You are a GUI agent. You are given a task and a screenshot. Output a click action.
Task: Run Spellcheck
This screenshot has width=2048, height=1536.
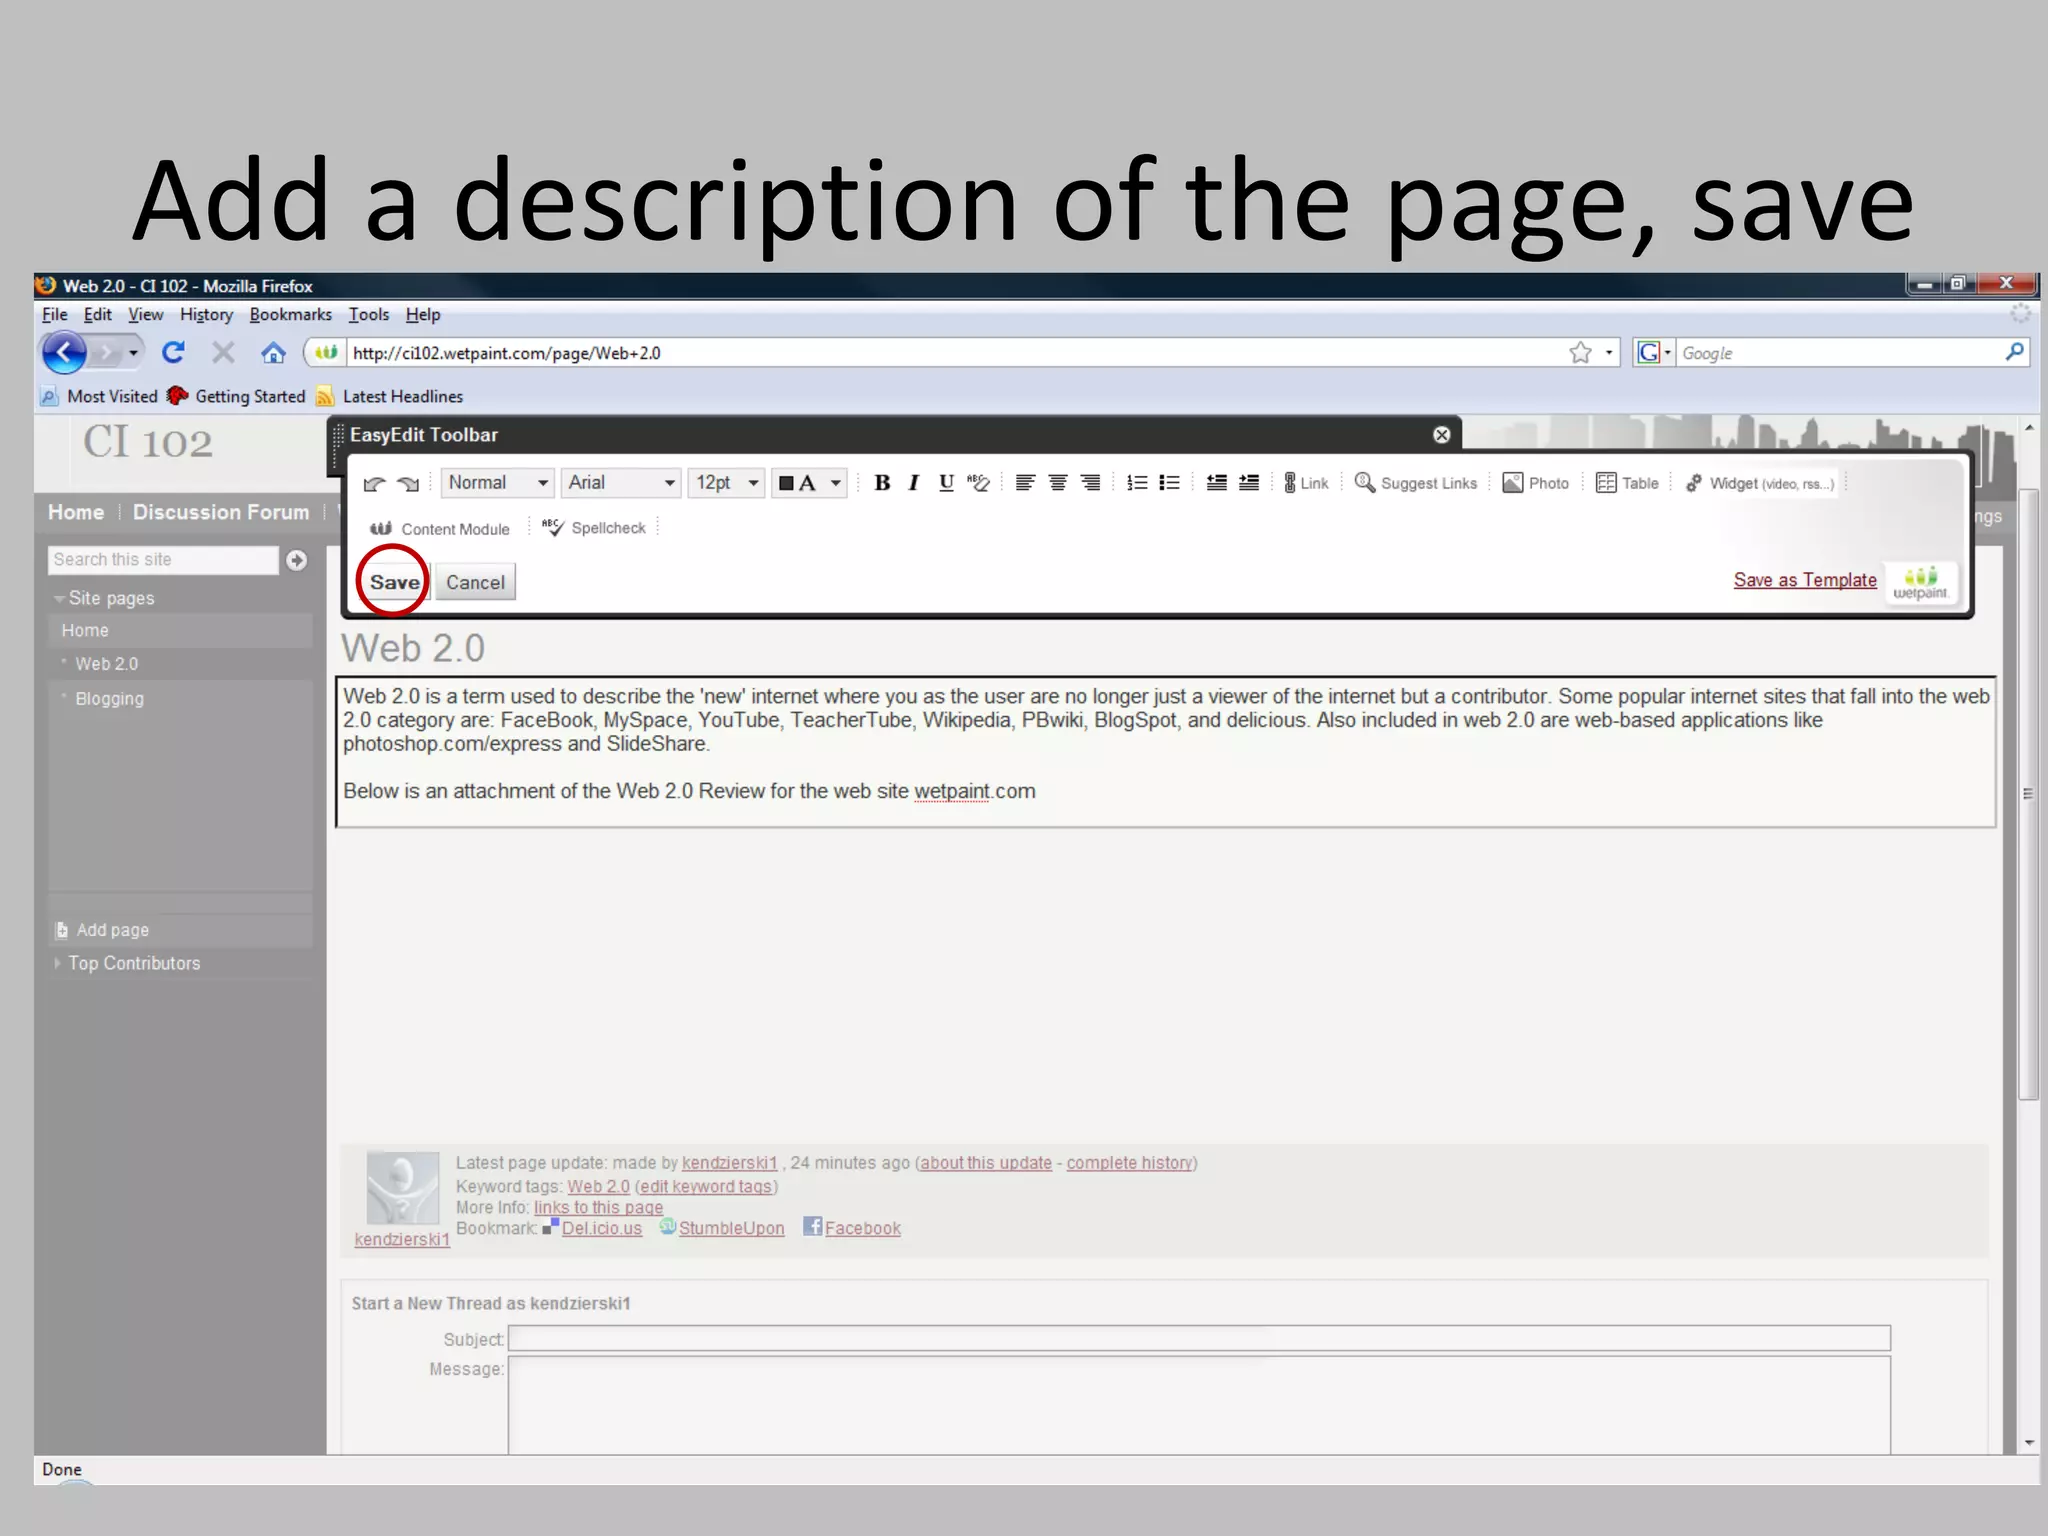click(594, 528)
